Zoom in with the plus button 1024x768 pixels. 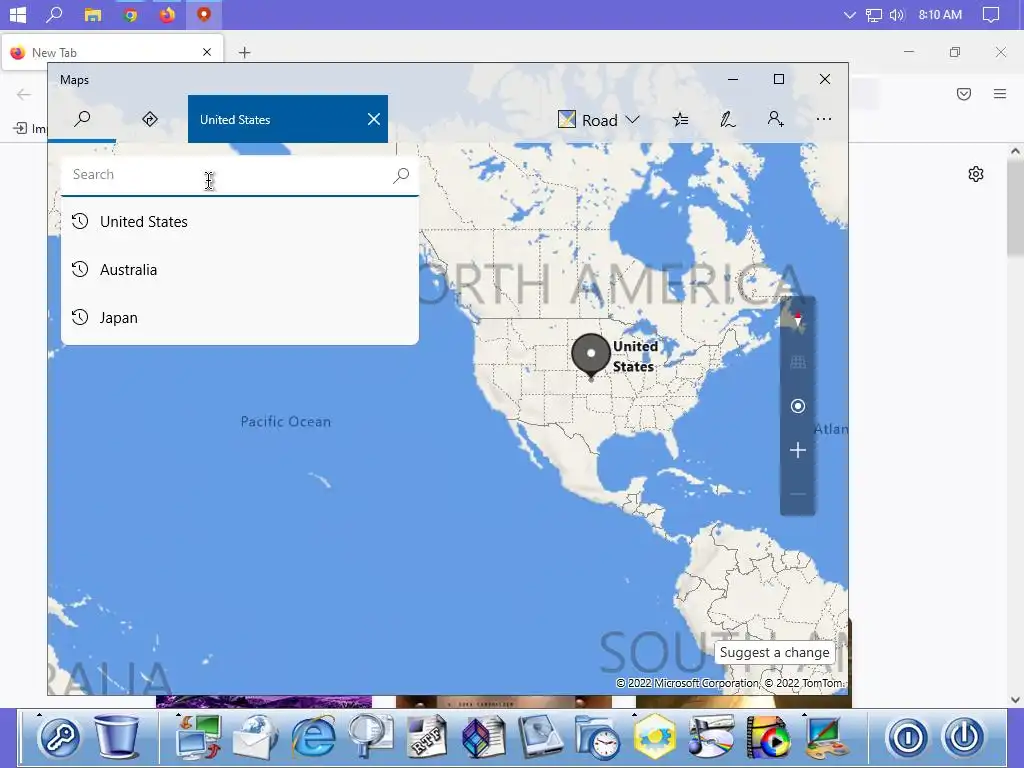coord(797,450)
